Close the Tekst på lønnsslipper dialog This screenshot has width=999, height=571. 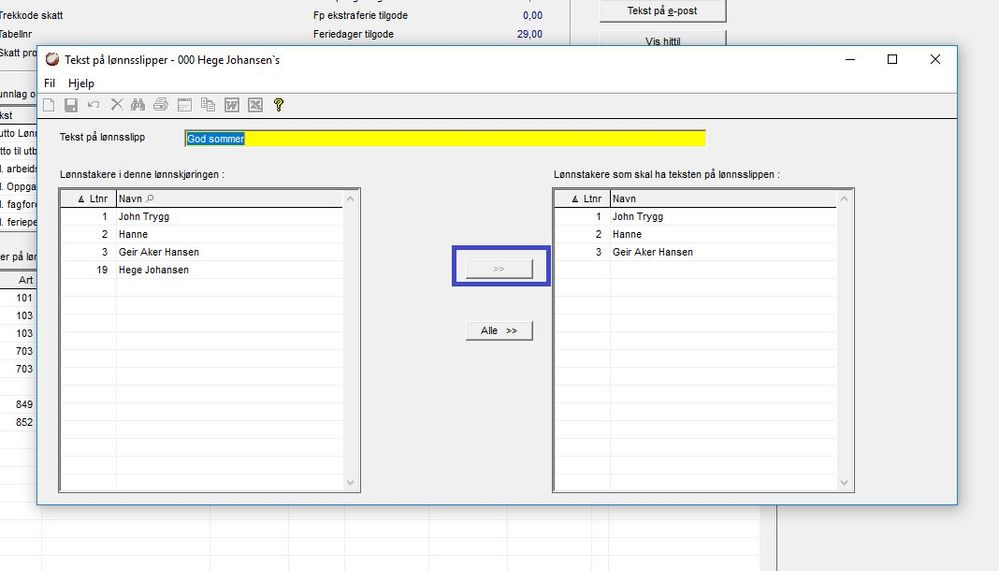(x=935, y=59)
